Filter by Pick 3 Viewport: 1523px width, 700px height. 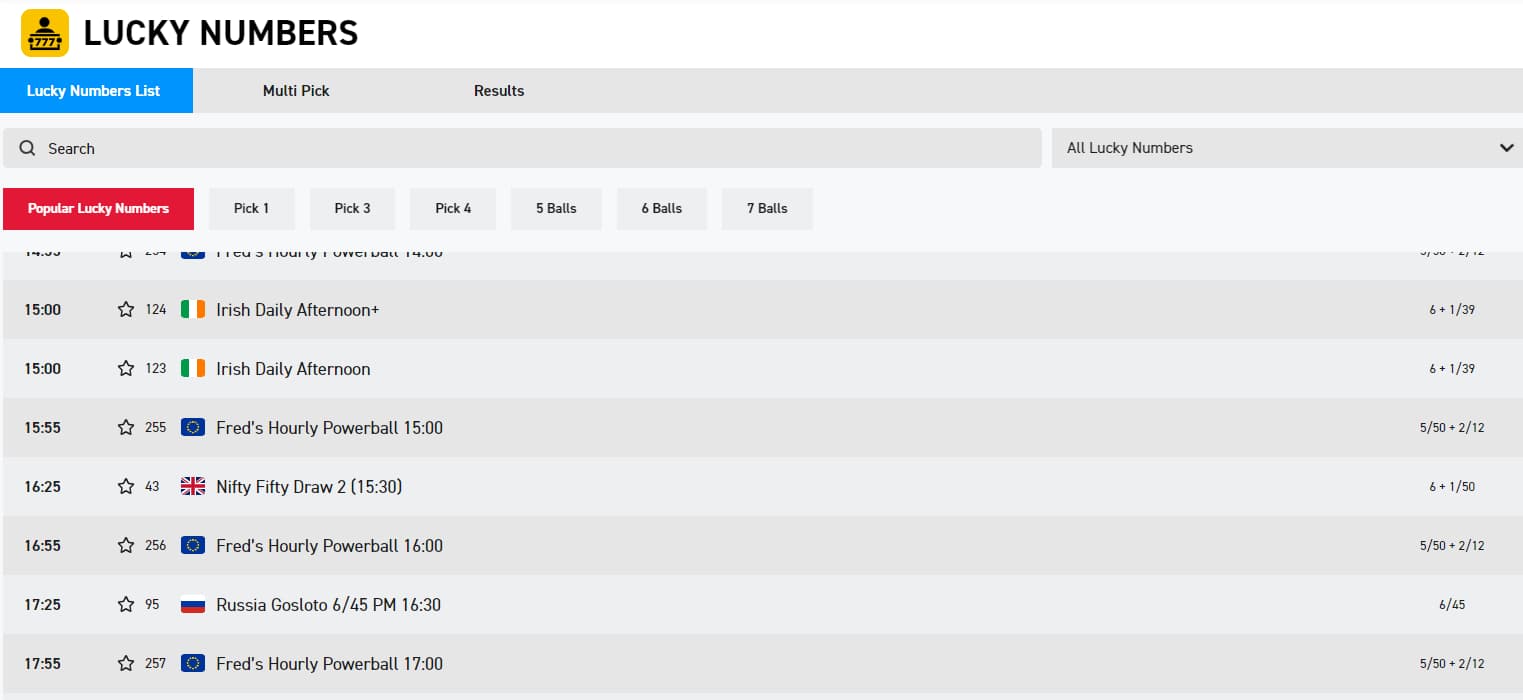pyautogui.click(x=352, y=209)
